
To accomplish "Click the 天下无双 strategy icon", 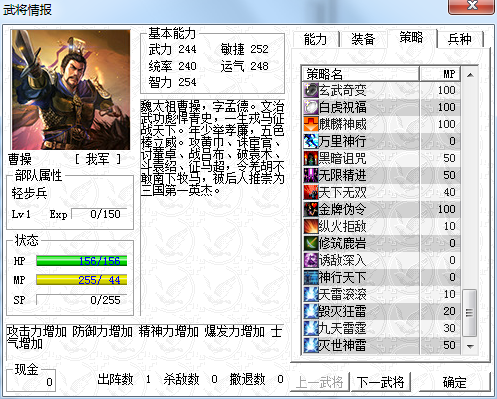I will 311,192.
